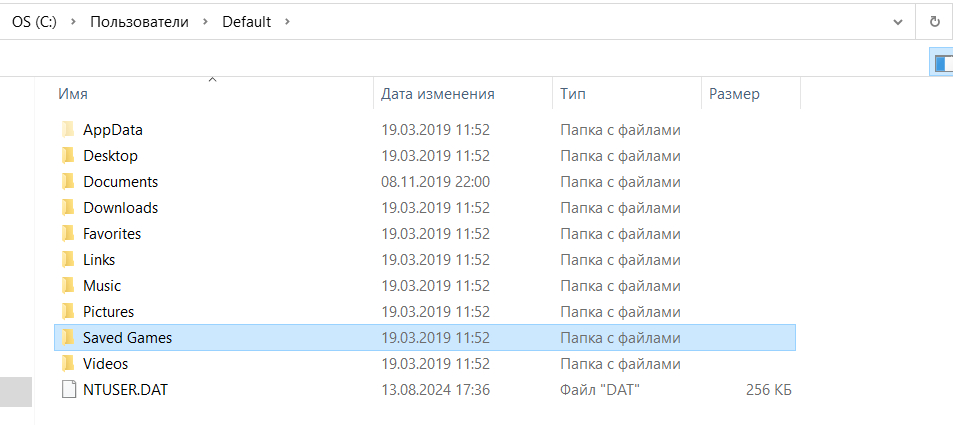
Task: Click the Downloads folder icon
Action: (x=68, y=207)
